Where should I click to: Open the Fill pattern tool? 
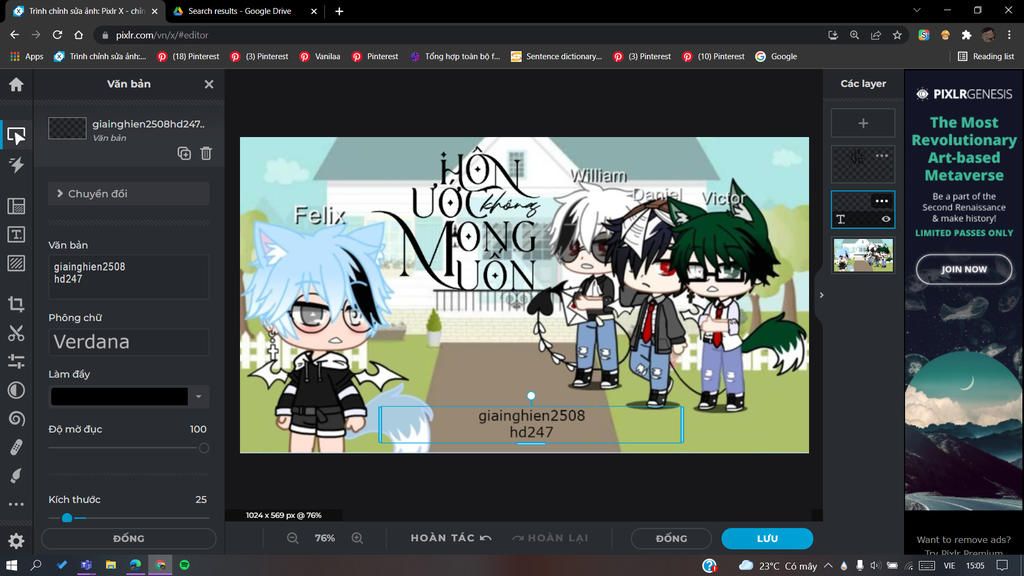[x=16, y=263]
